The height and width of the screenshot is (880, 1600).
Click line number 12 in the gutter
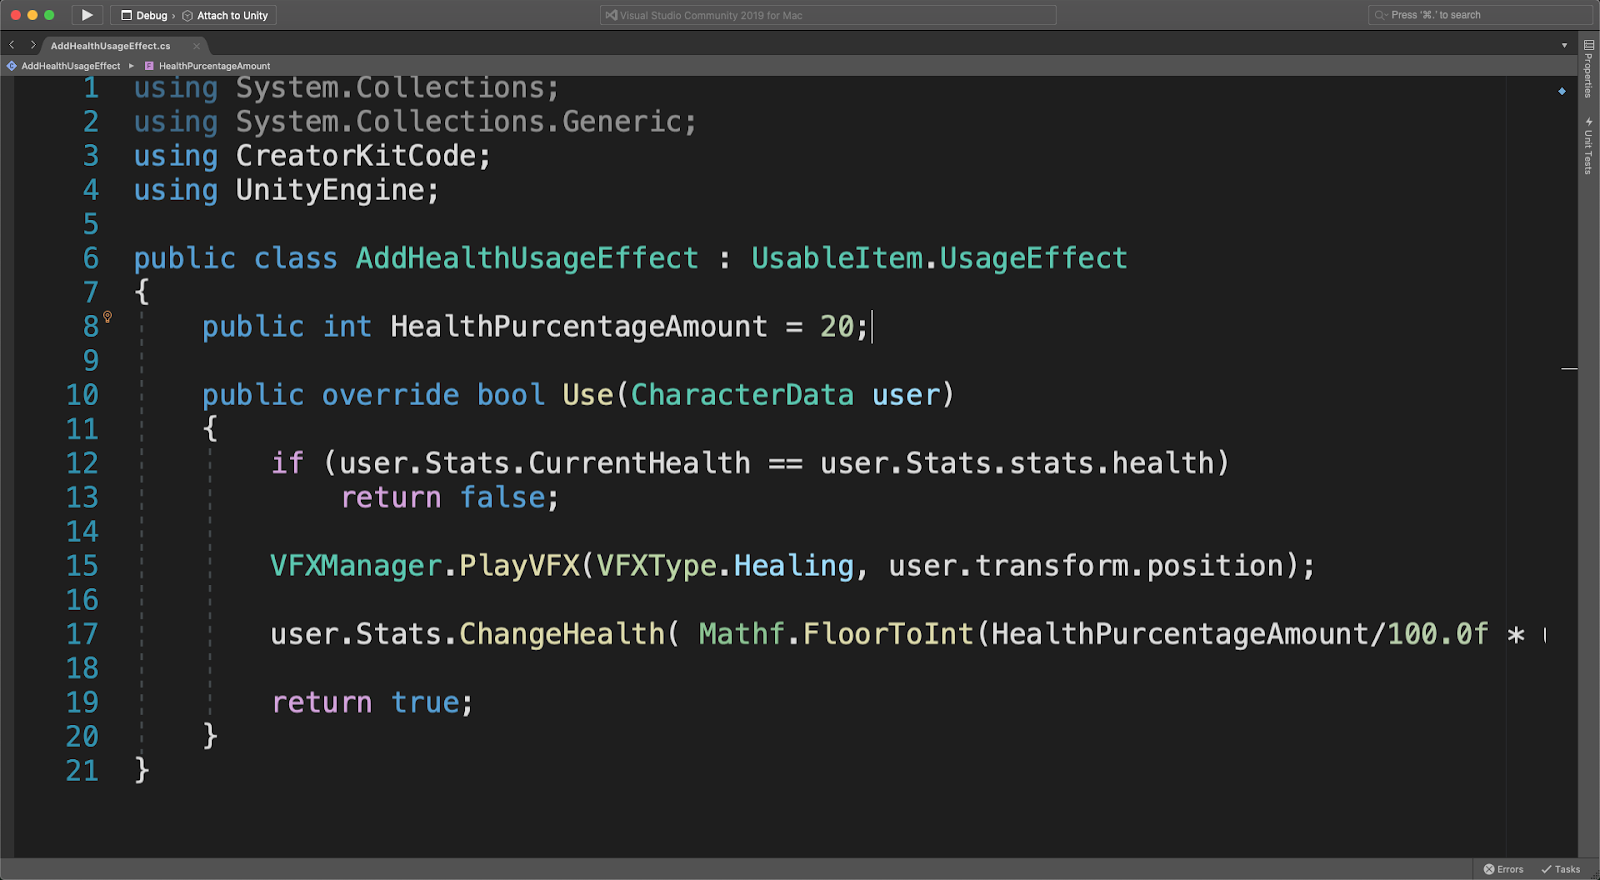click(x=82, y=463)
